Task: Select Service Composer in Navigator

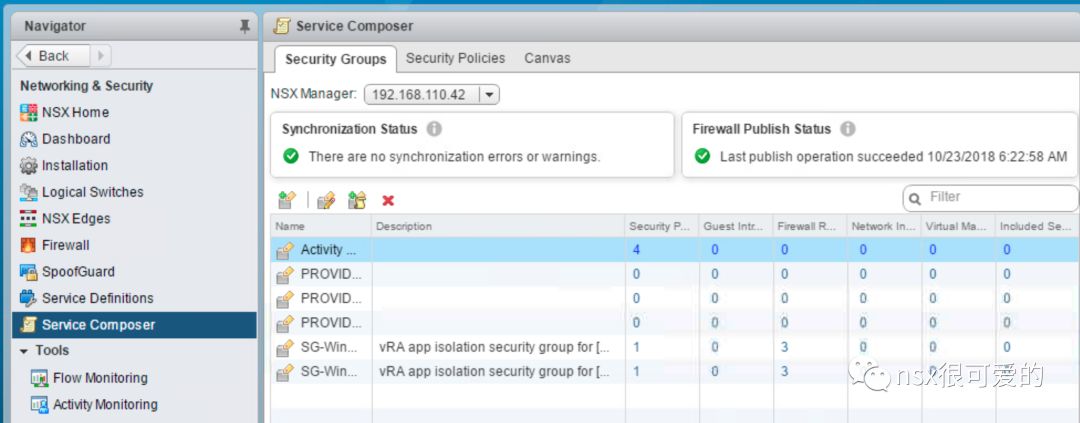Action: click(x=134, y=324)
